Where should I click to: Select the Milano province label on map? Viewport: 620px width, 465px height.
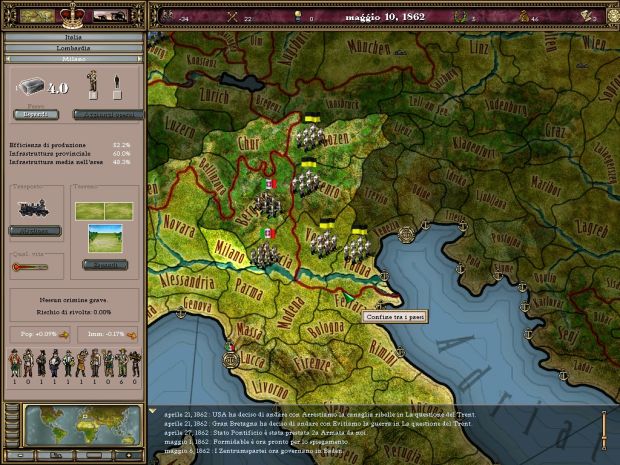pos(229,251)
